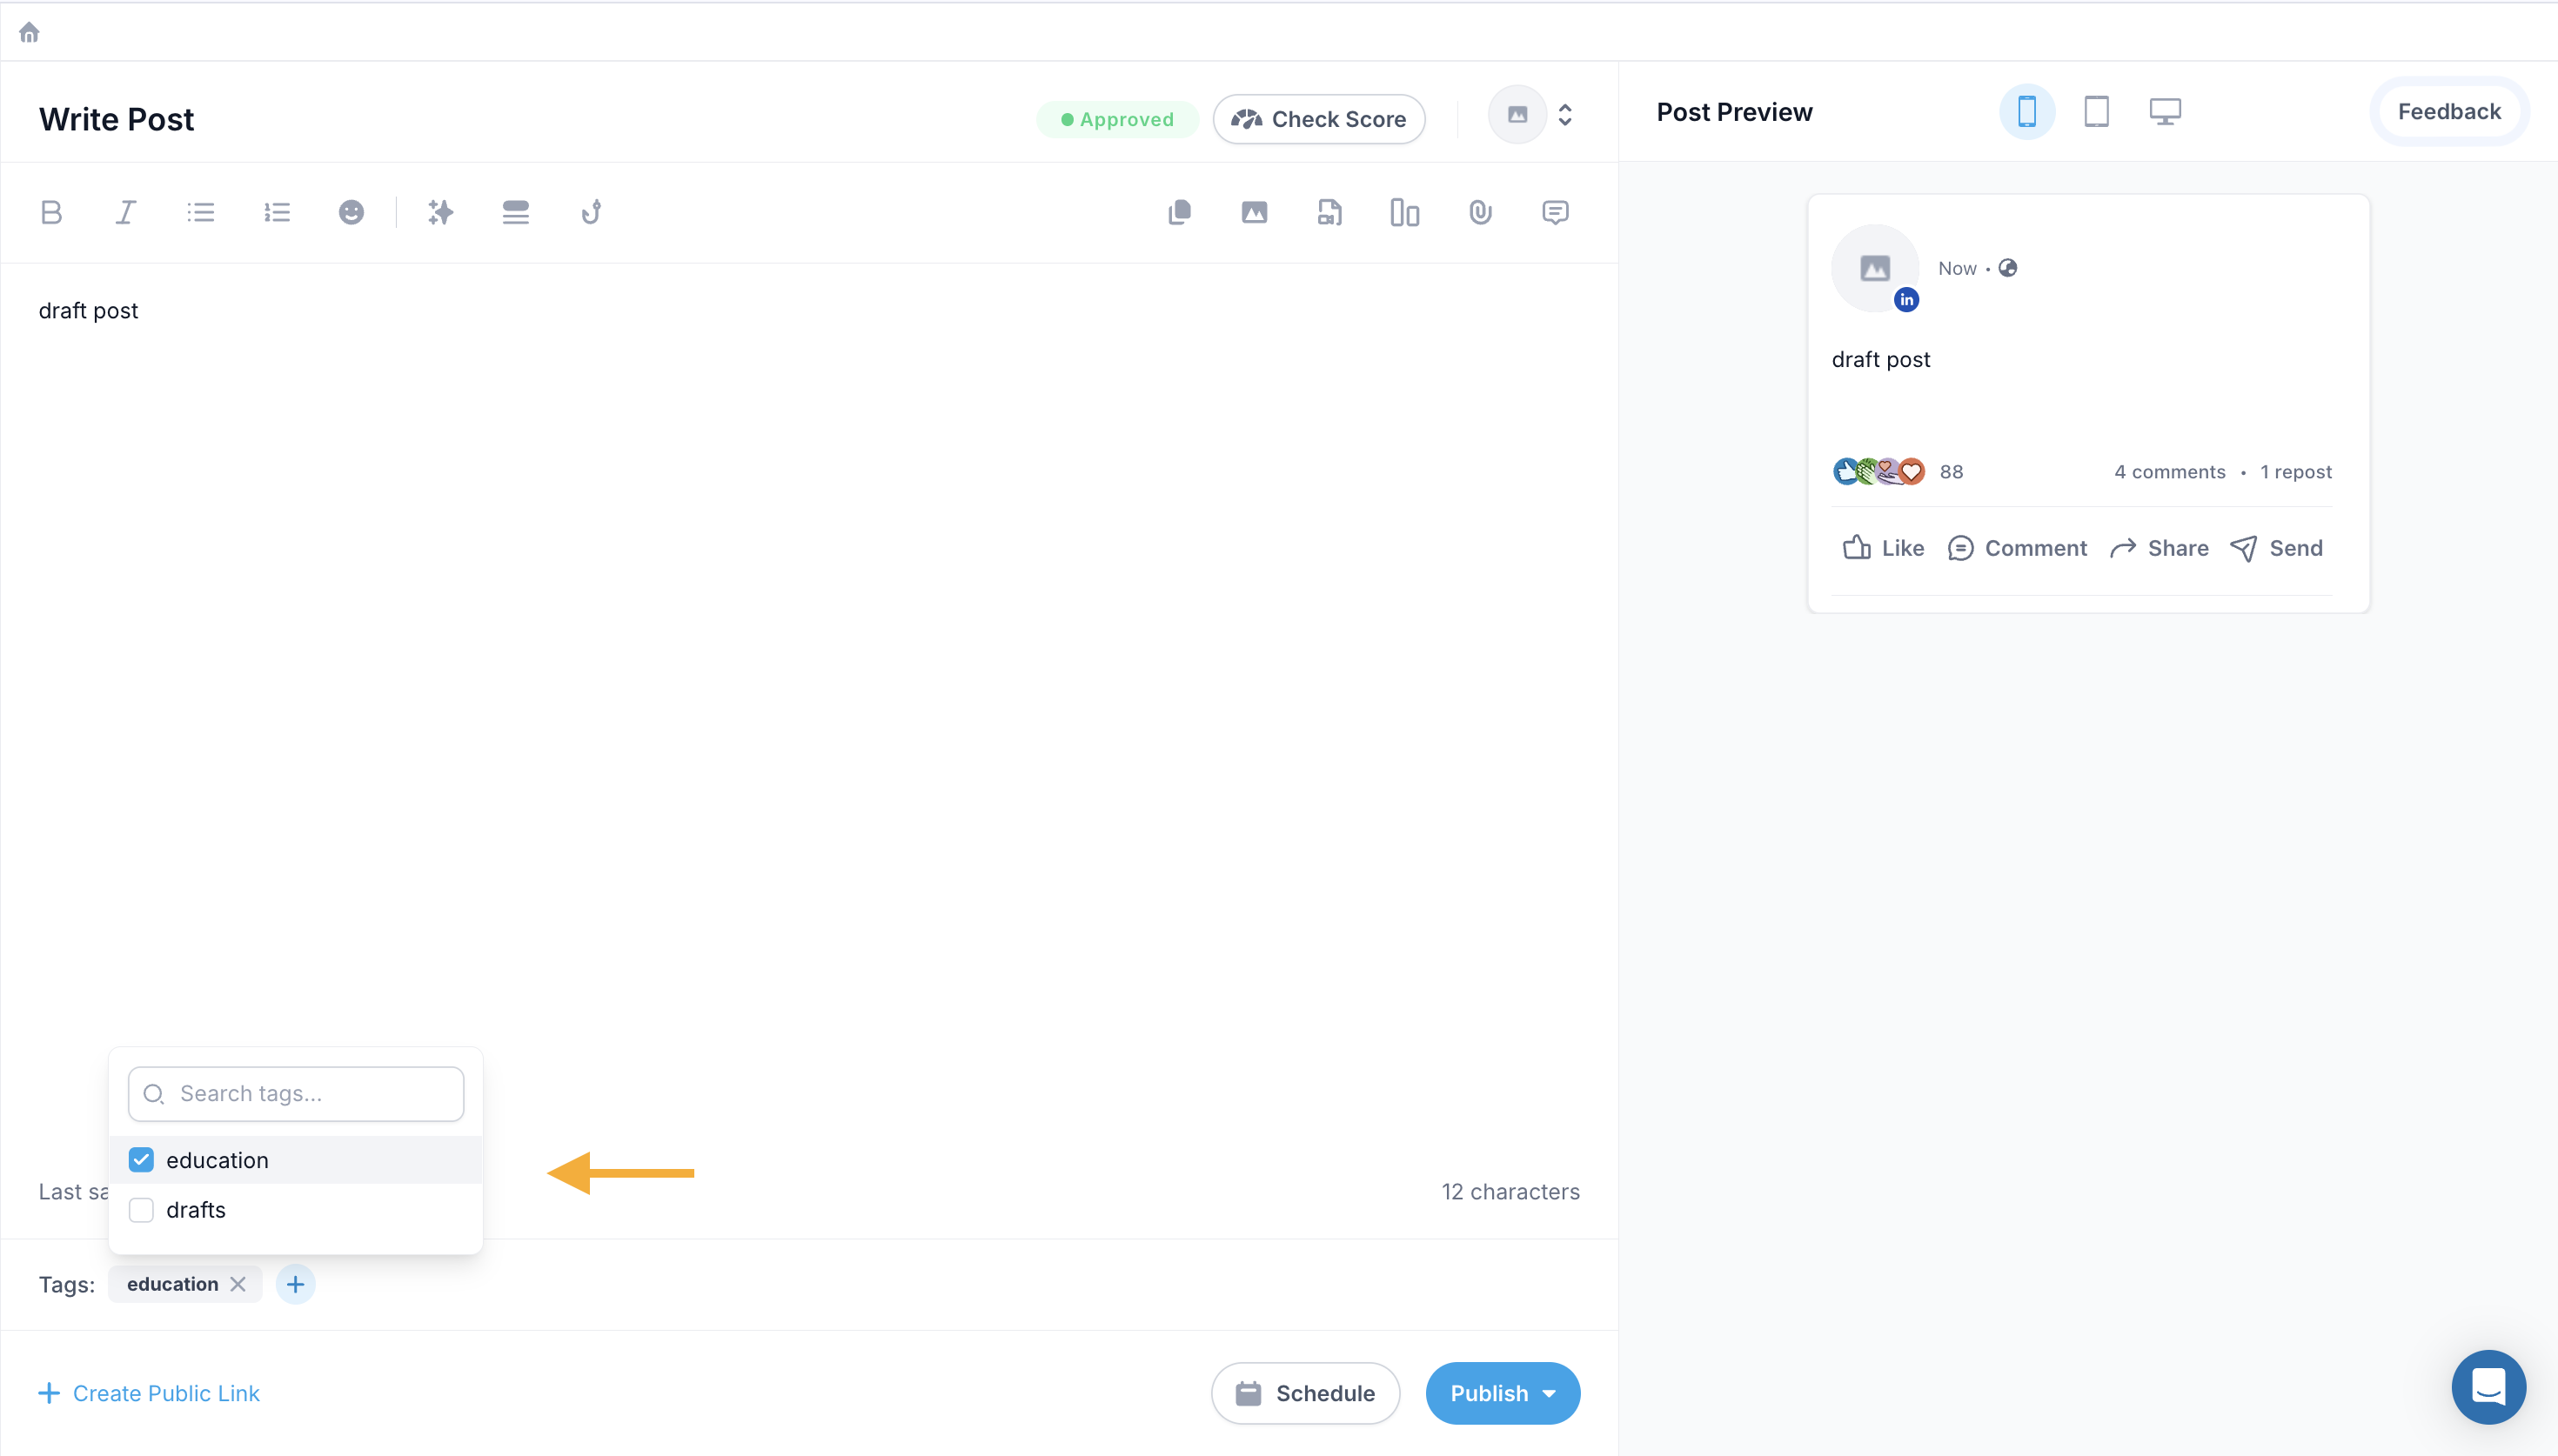Click the Approved status badge
Viewport: 2558px width, 1456px height.
click(1117, 119)
